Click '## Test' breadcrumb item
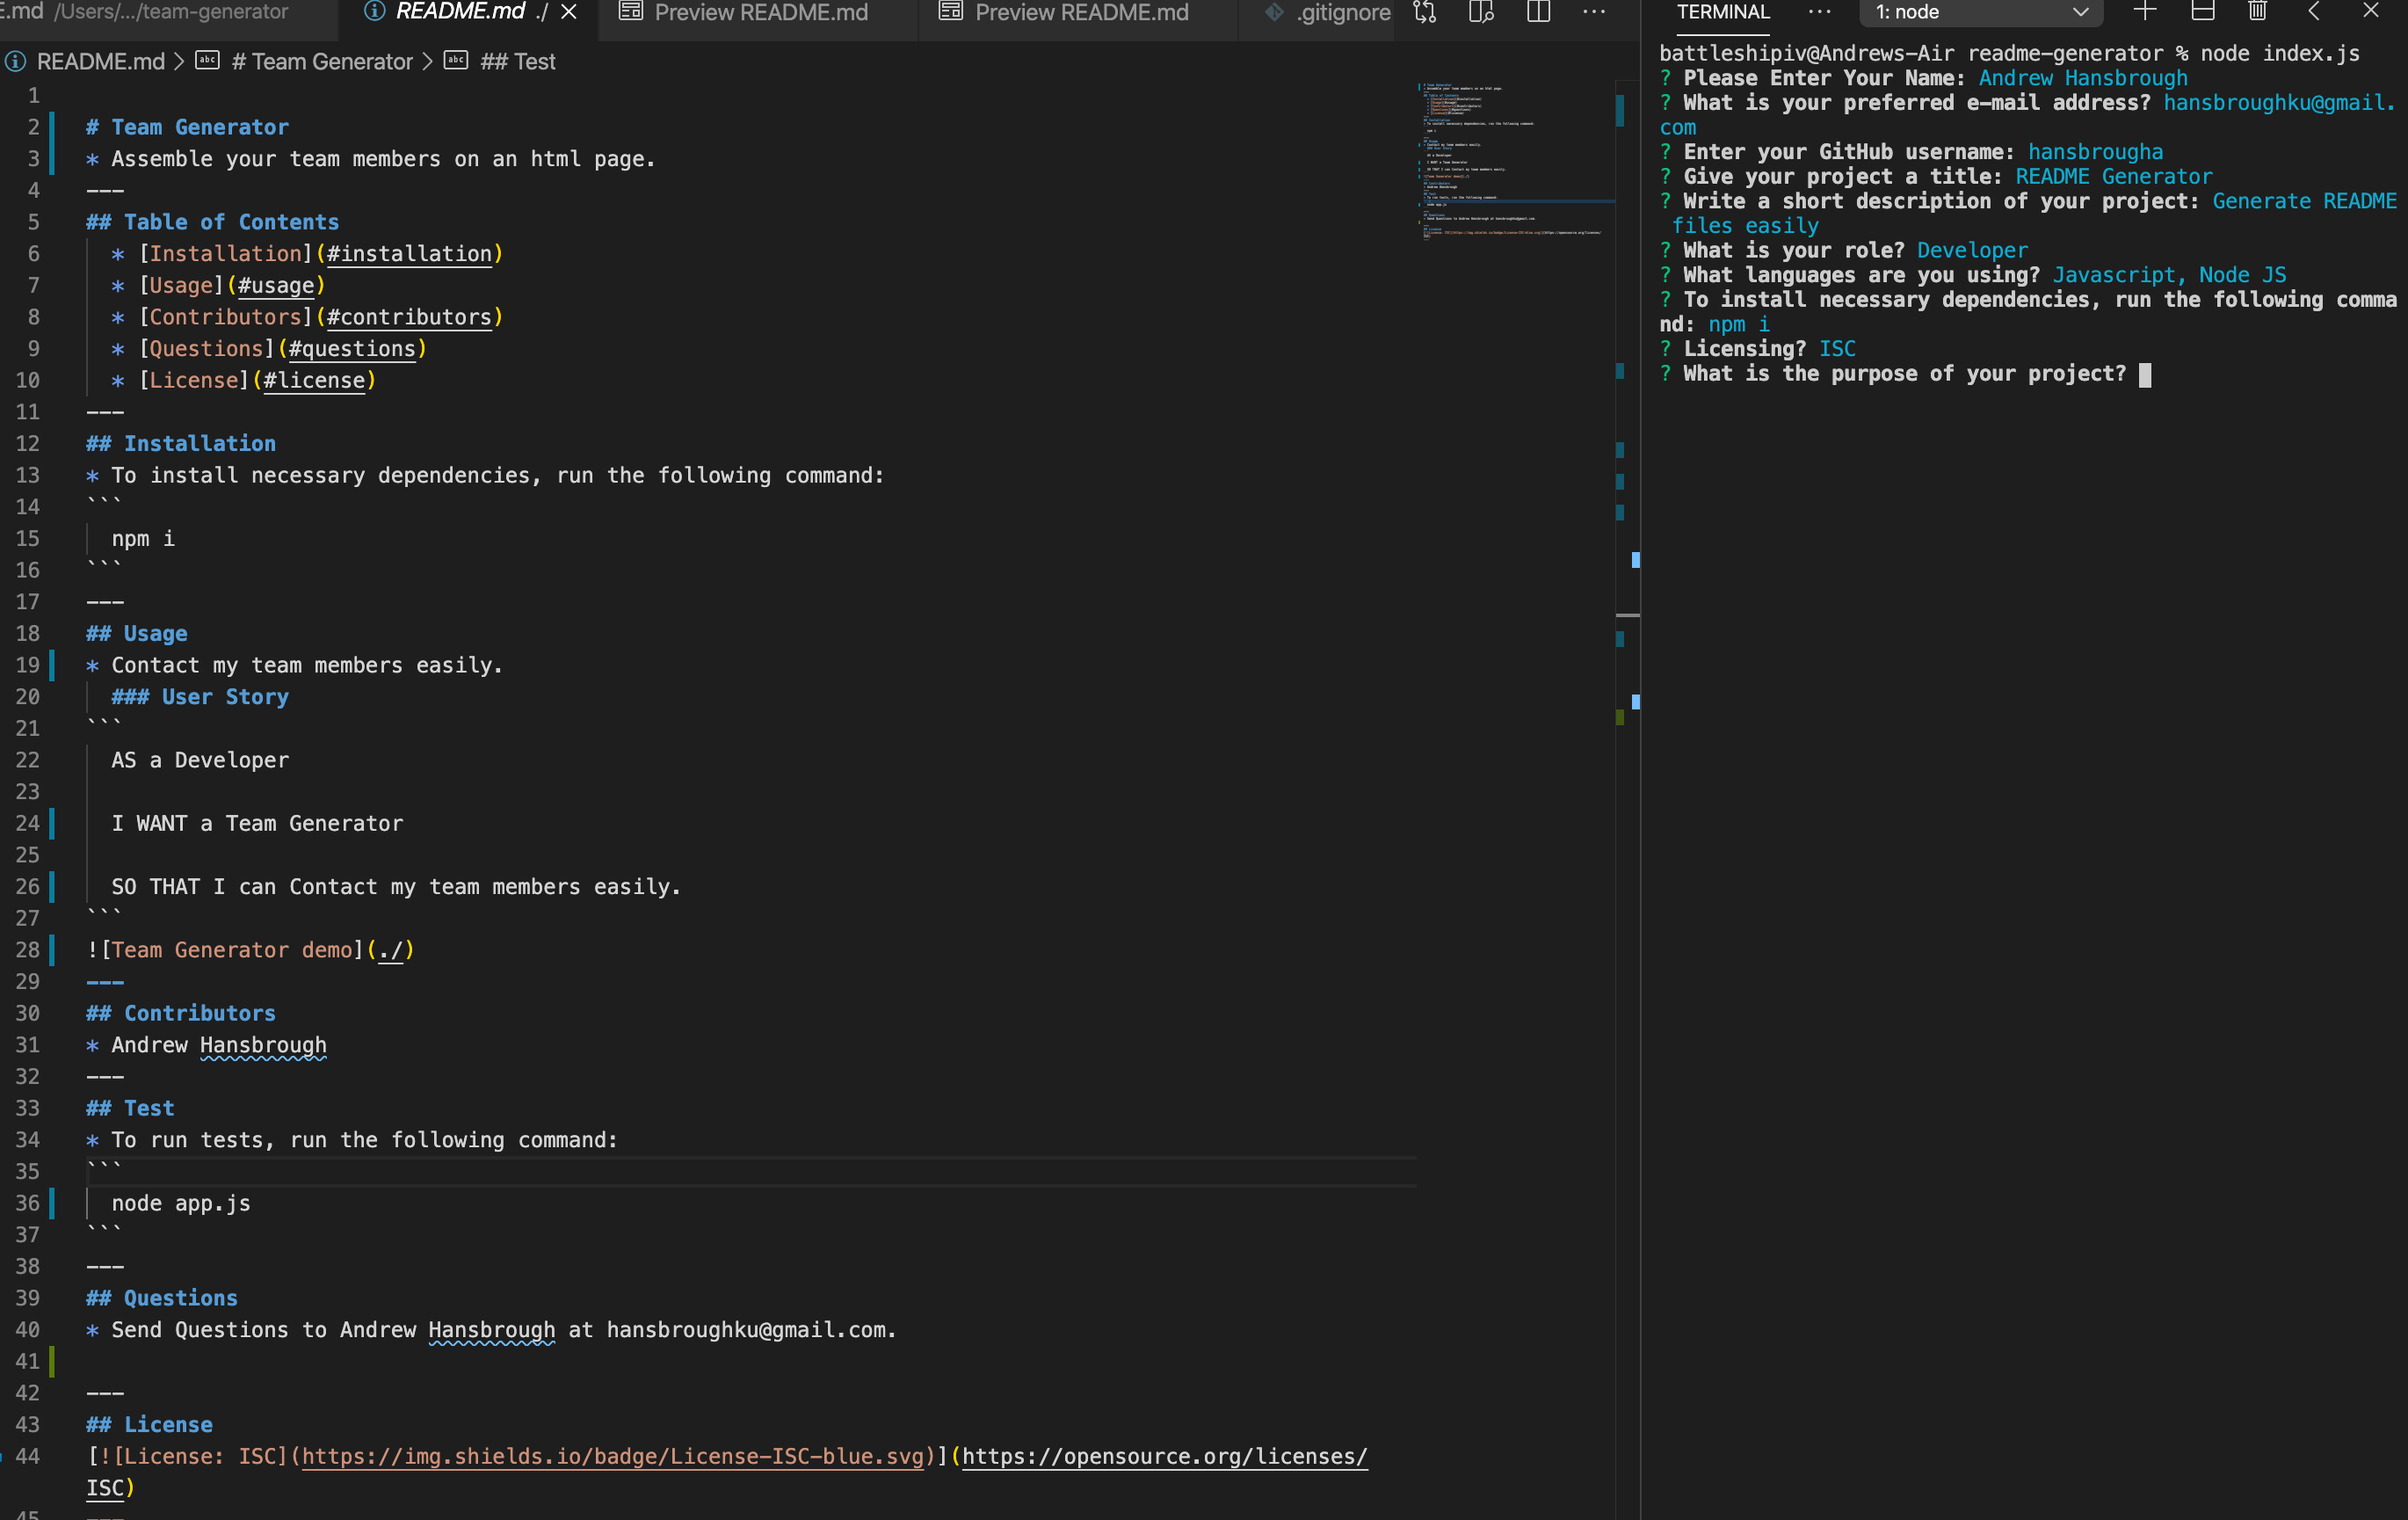Screen dimensions: 2408x1520 (518, 62)
